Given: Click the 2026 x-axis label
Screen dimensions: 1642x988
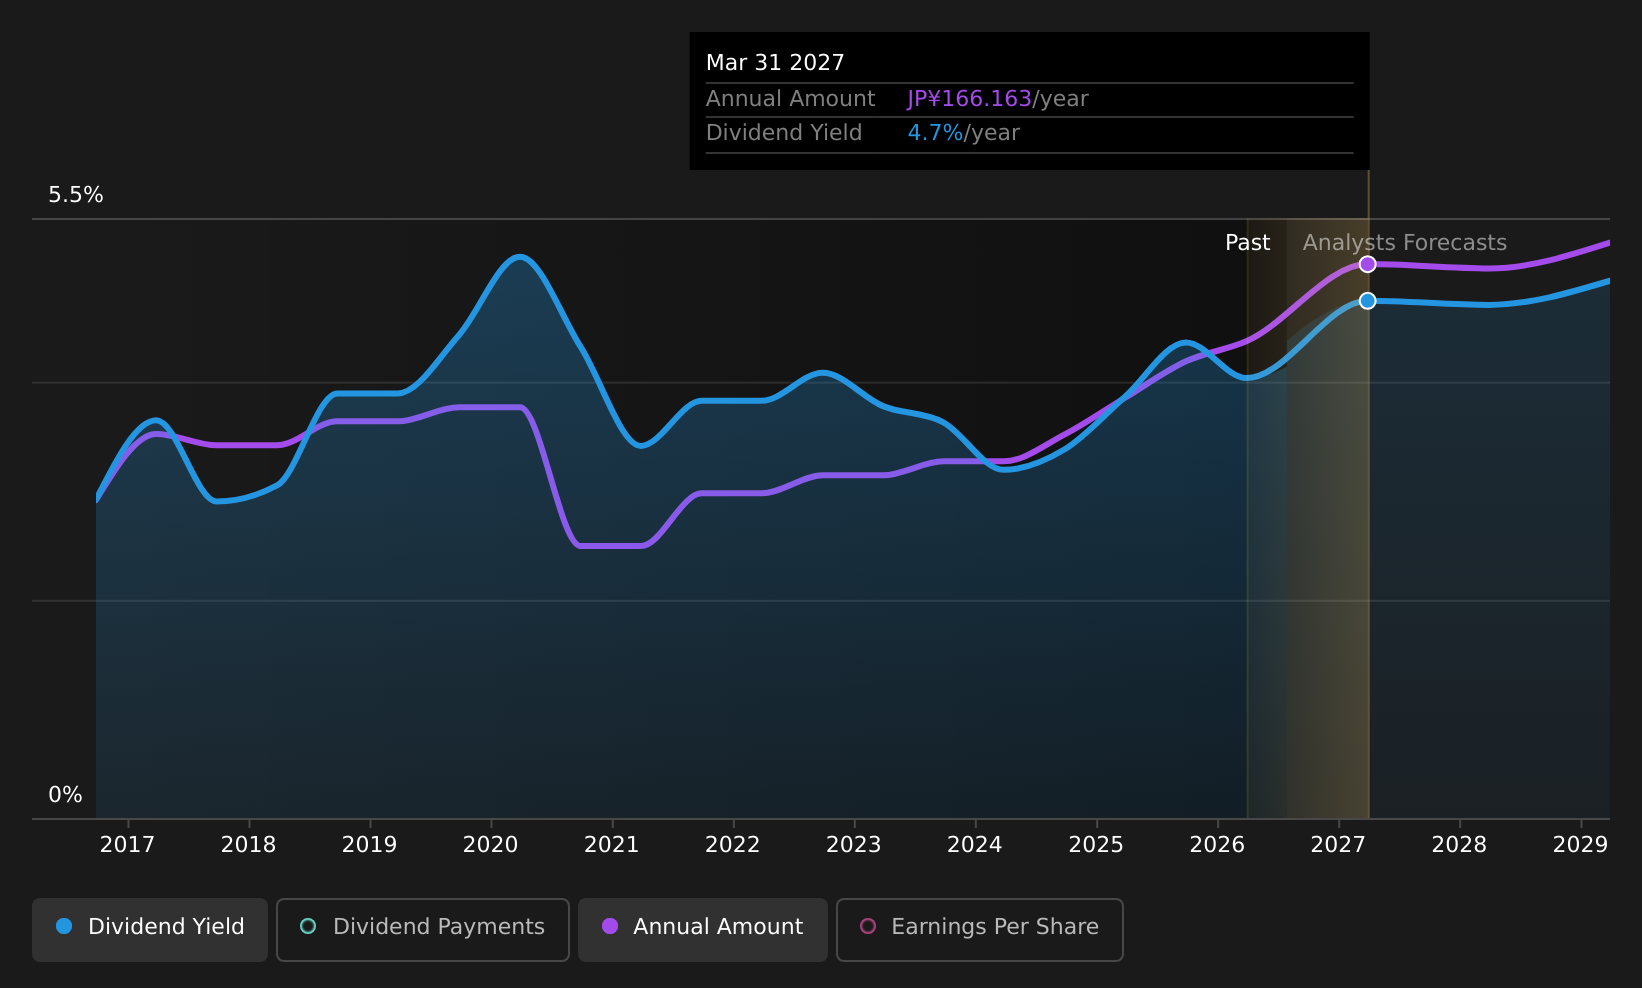Looking at the screenshot, I should coord(1217,845).
